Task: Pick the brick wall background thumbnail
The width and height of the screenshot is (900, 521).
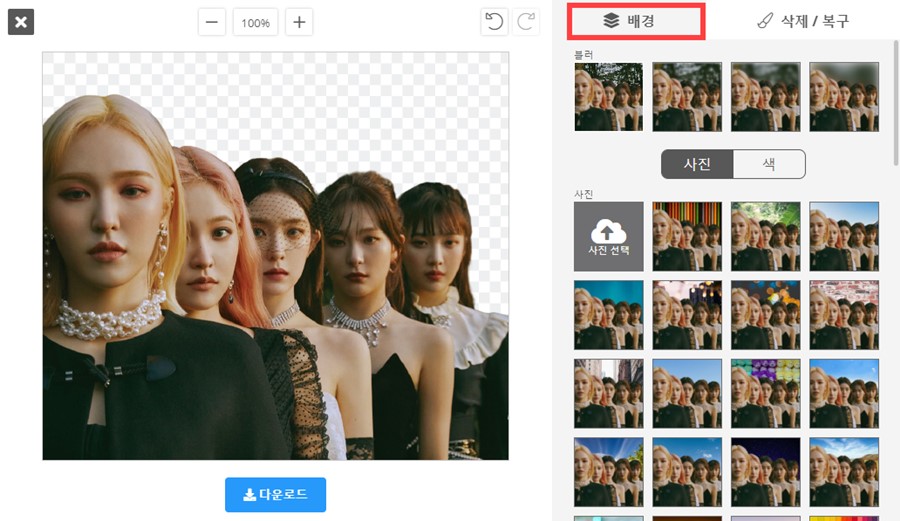Action: click(844, 315)
